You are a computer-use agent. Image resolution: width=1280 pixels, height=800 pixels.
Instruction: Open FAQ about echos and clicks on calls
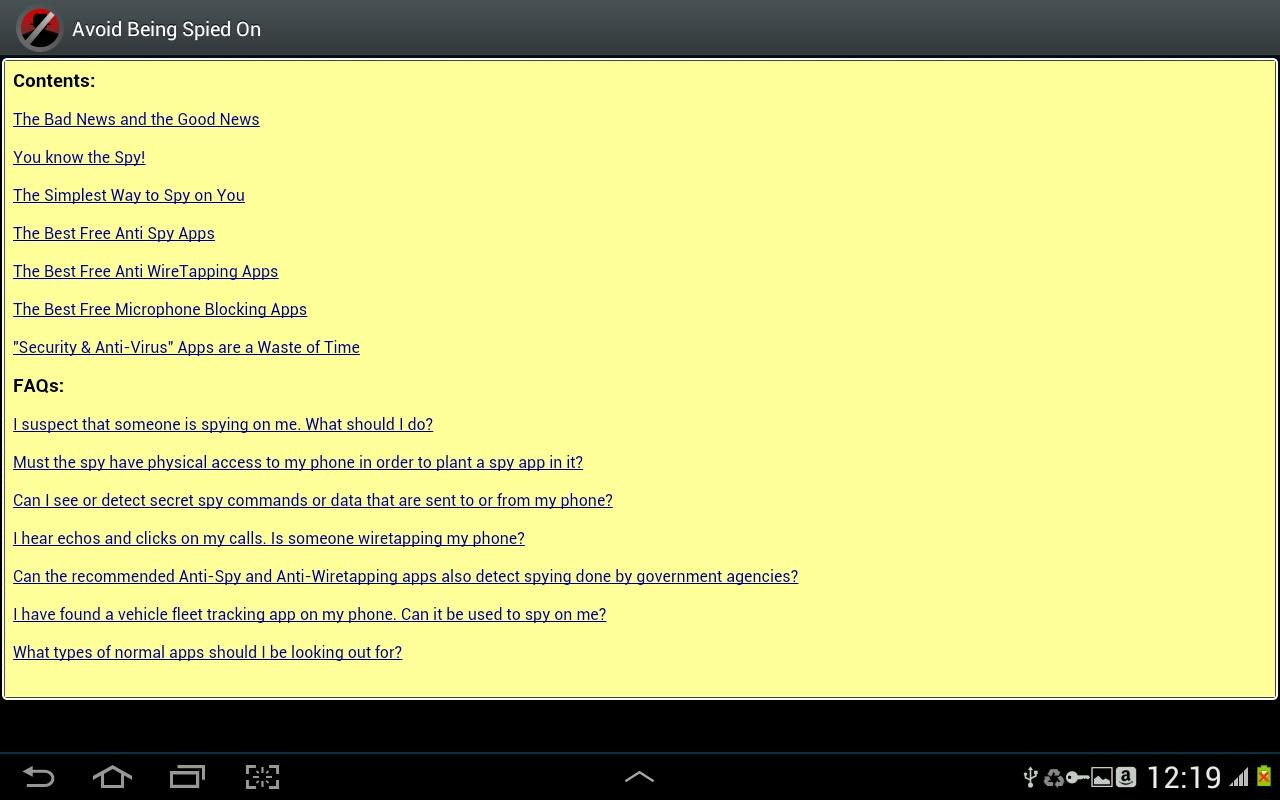pos(269,538)
